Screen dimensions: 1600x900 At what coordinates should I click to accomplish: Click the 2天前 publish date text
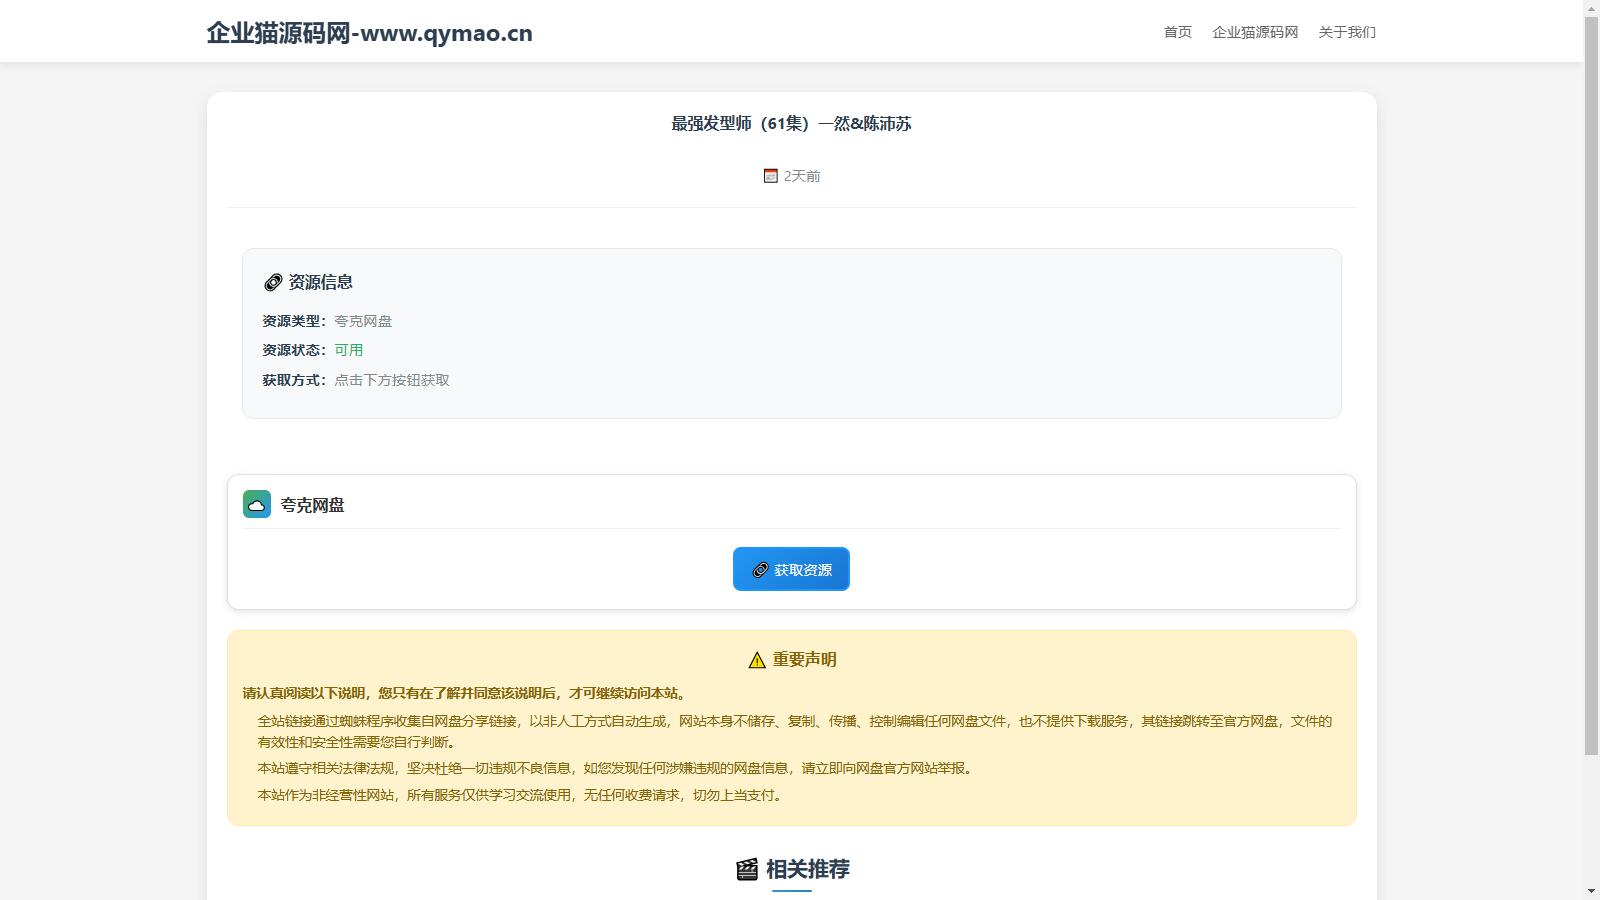tap(802, 176)
